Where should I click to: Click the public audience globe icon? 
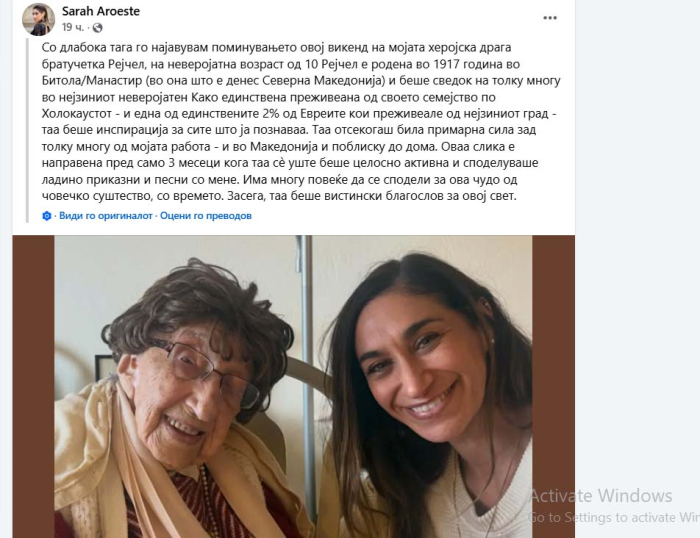pyautogui.click(x=97, y=28)
